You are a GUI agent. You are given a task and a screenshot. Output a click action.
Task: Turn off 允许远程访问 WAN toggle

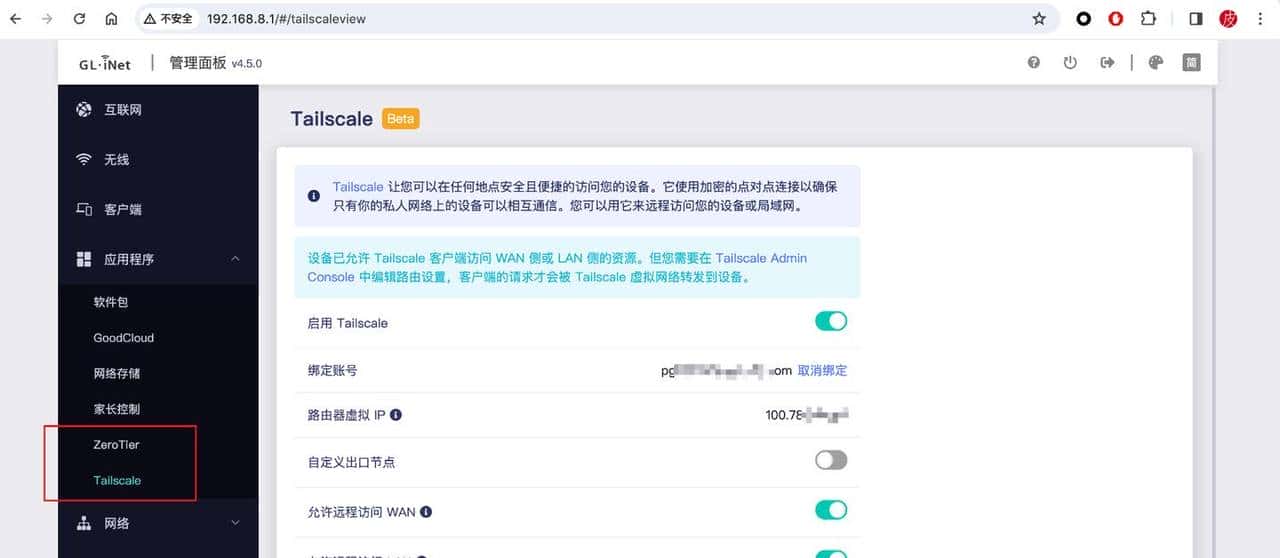[831, 510]
